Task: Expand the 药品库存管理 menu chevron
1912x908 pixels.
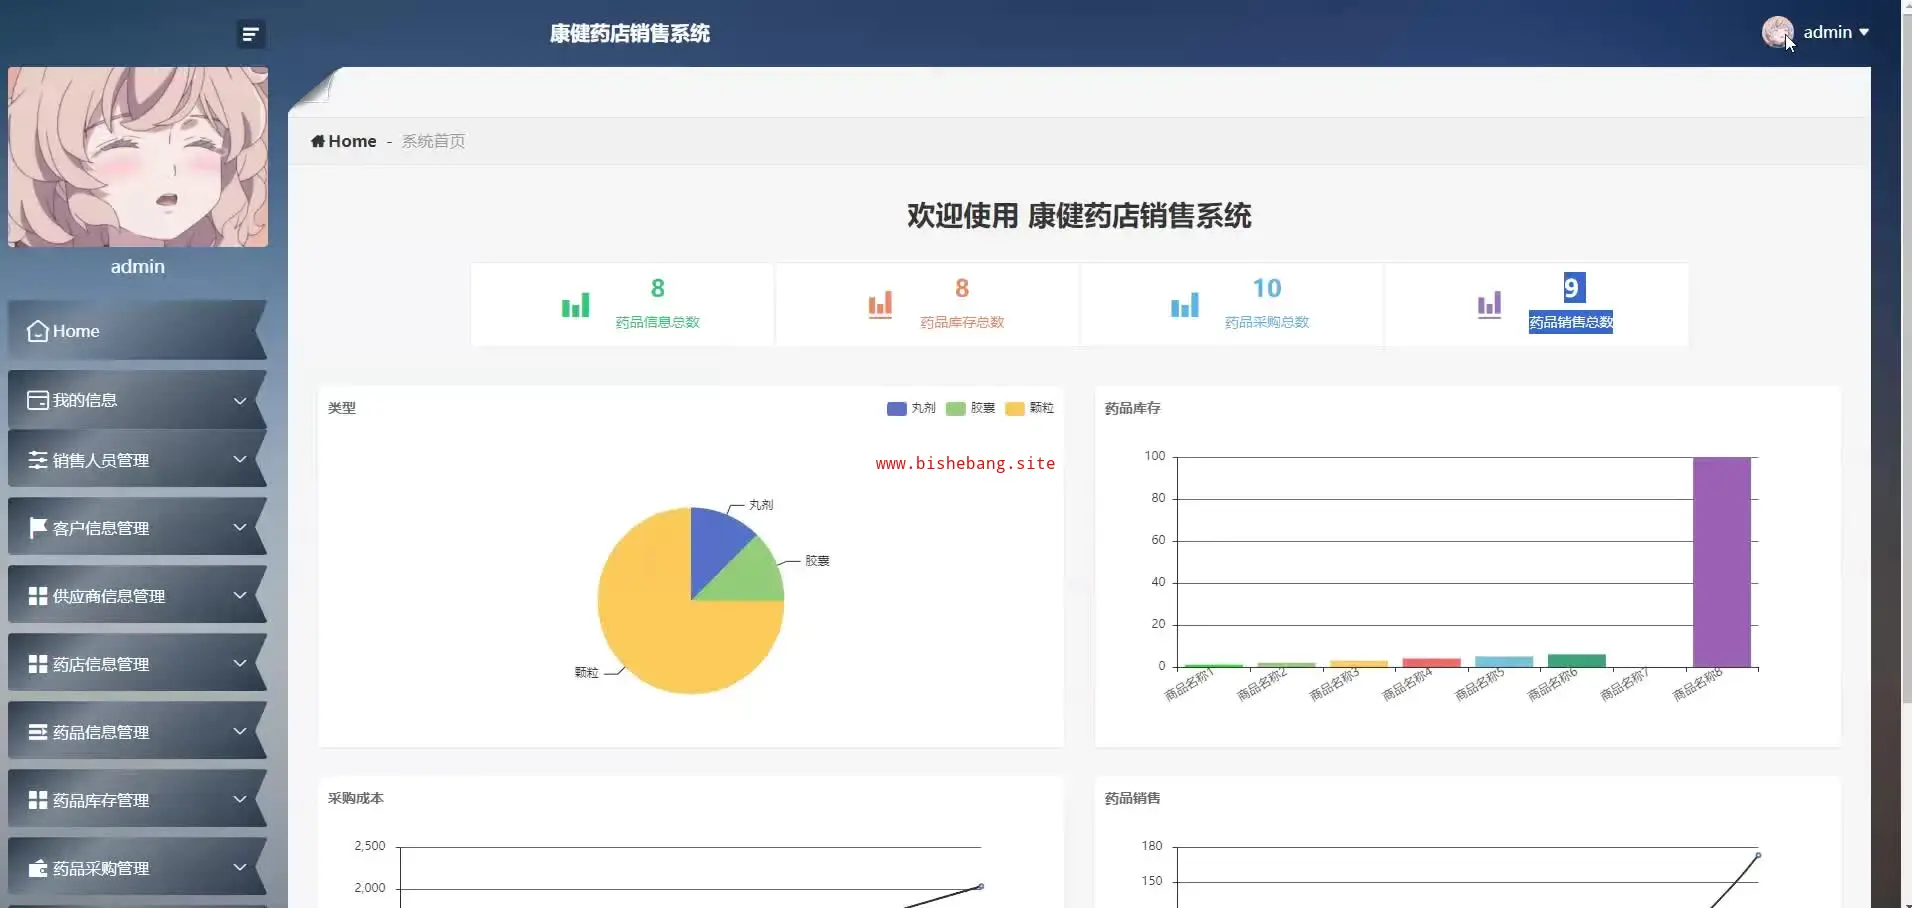Action: click(x=240, y=799)
